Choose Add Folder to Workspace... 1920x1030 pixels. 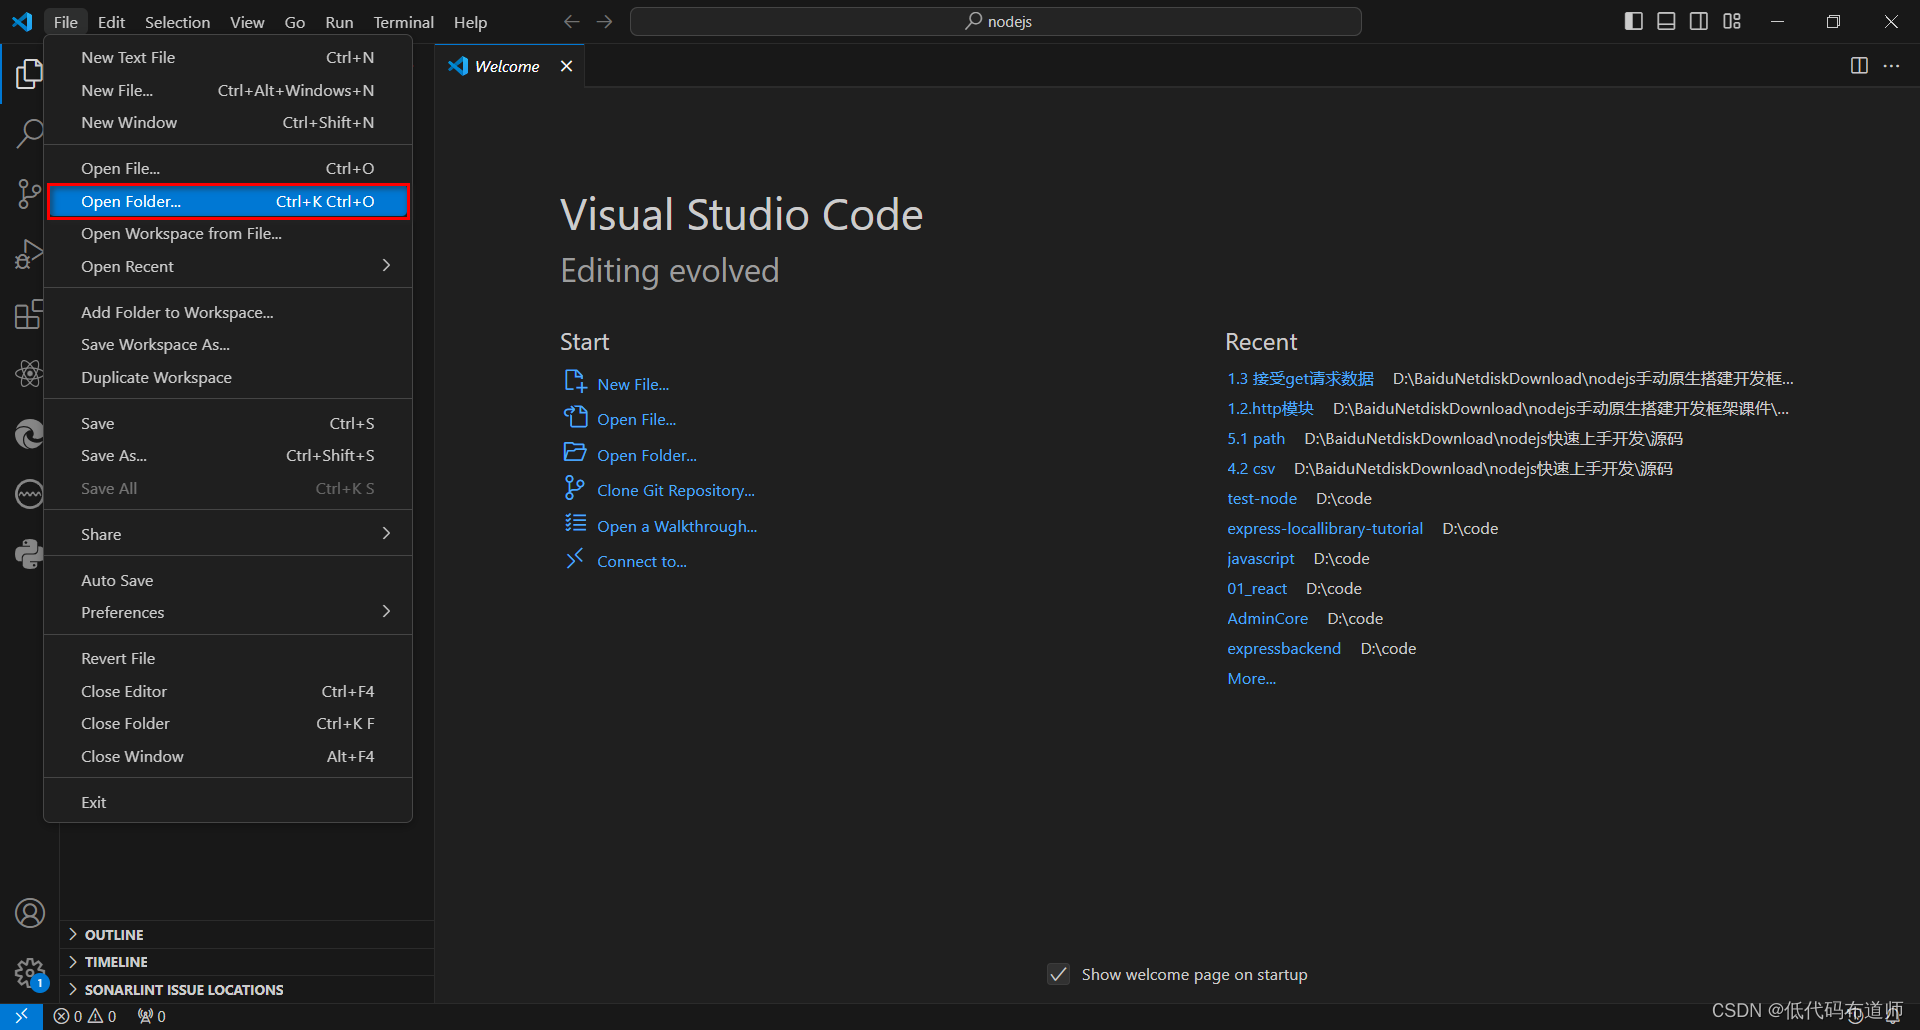pyautogui.click(x=228, y=312)
